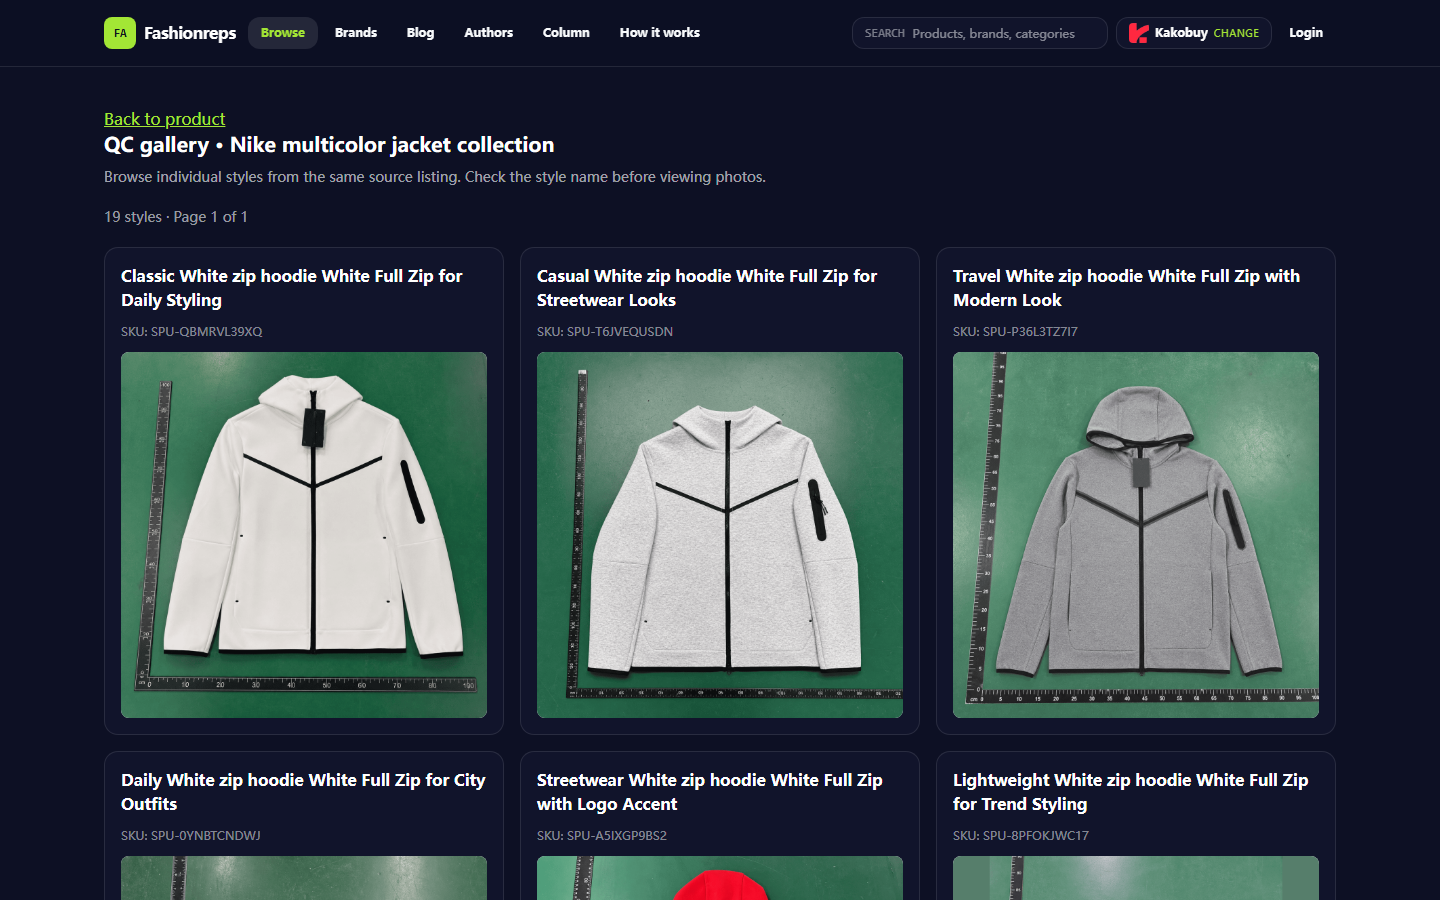Click SKU: SPU-QBMRVL39XQ text
This screenshot has height=900, width=1440.
192,331
